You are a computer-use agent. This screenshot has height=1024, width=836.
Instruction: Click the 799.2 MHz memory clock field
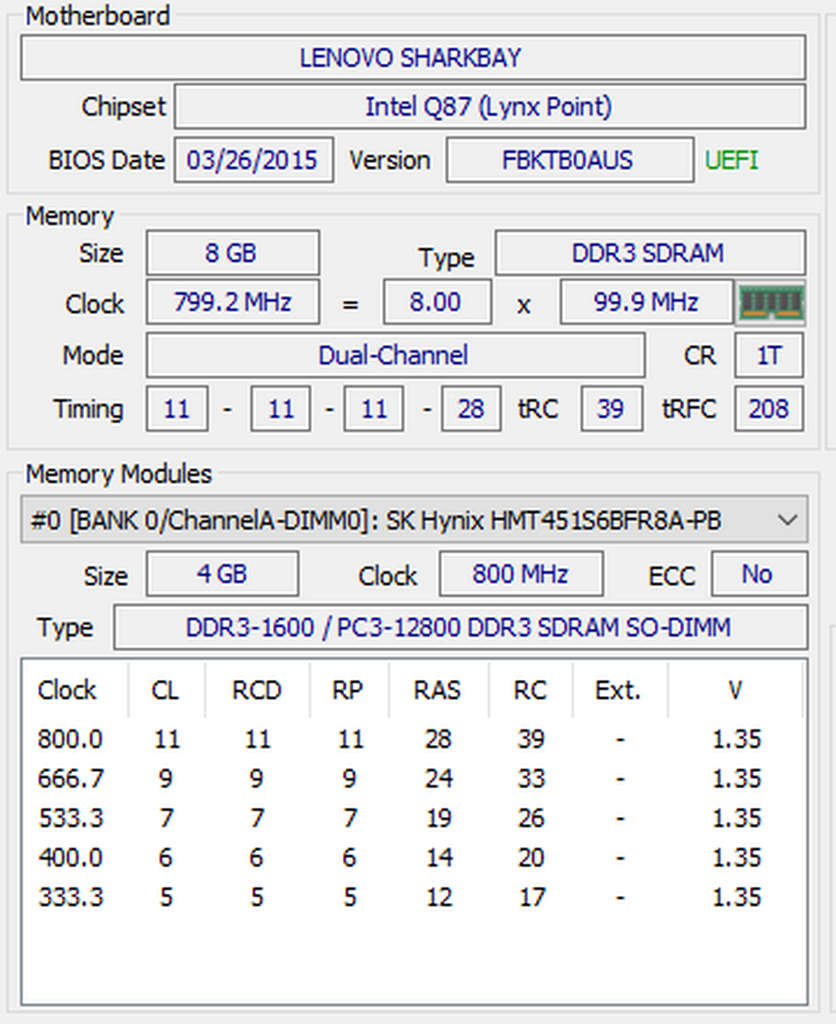click(x=232, y=302)
